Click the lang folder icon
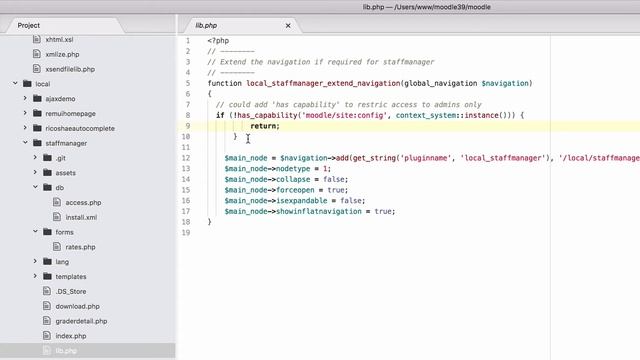640x360 pixels. (47, 261)
